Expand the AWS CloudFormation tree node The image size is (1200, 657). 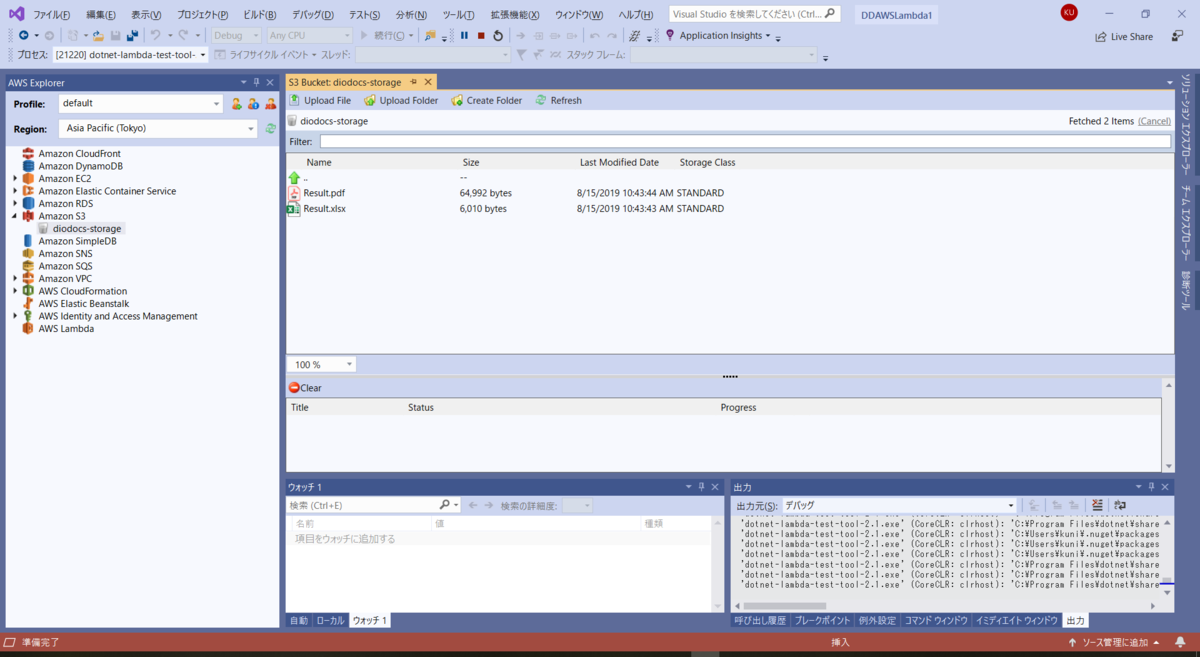point(15,291)
